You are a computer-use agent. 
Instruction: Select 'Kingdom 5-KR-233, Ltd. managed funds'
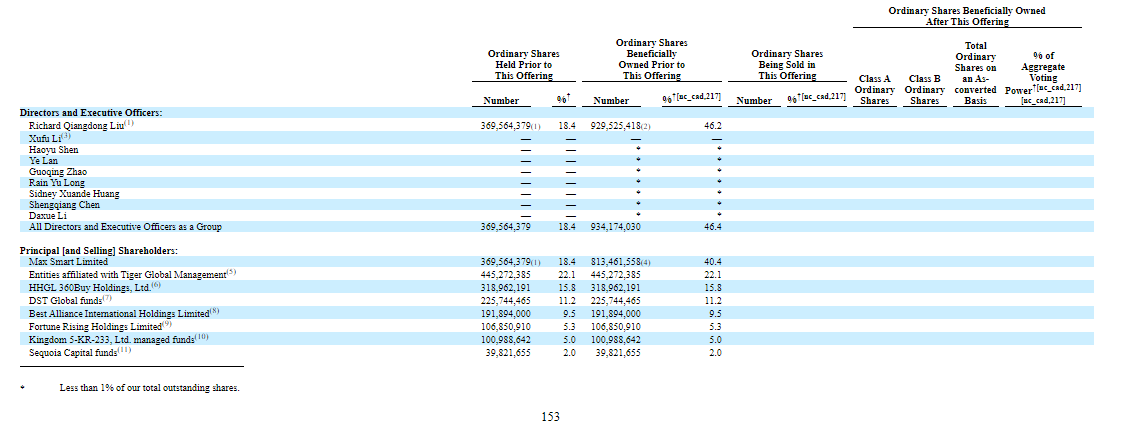click(112, 339)
